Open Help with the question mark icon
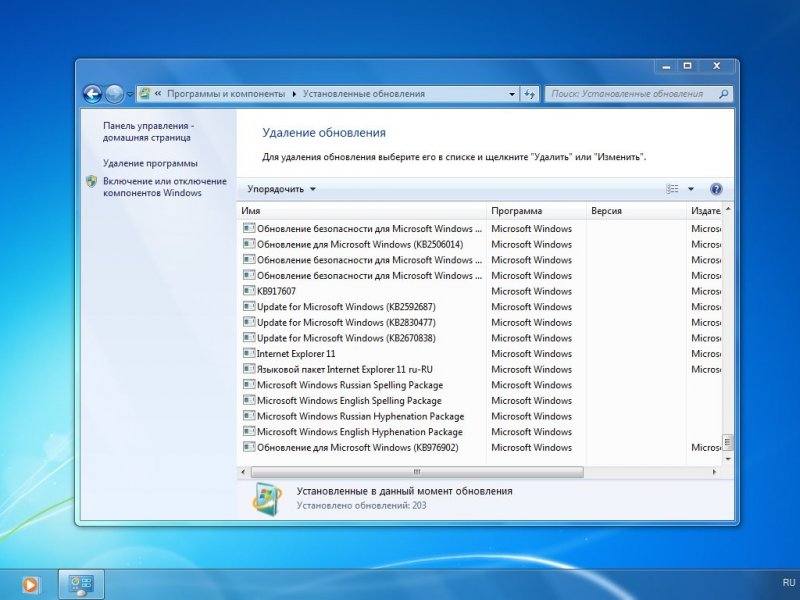The height and width of the screenshot is (600, 800). pyautogui.click(x=716, y=189)
